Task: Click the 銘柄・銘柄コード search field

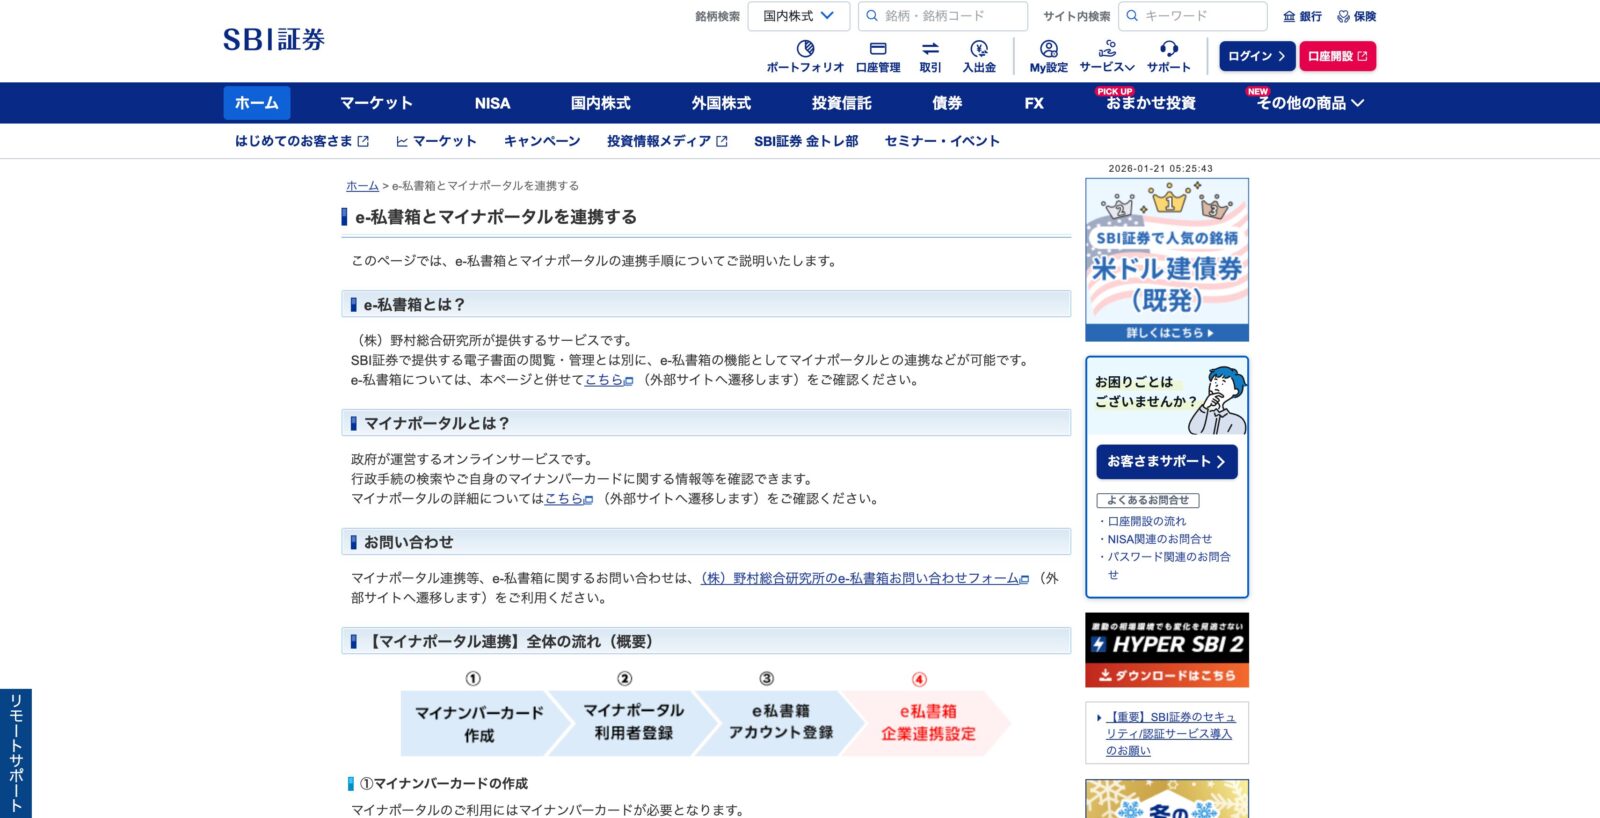Action: (953, 16)
